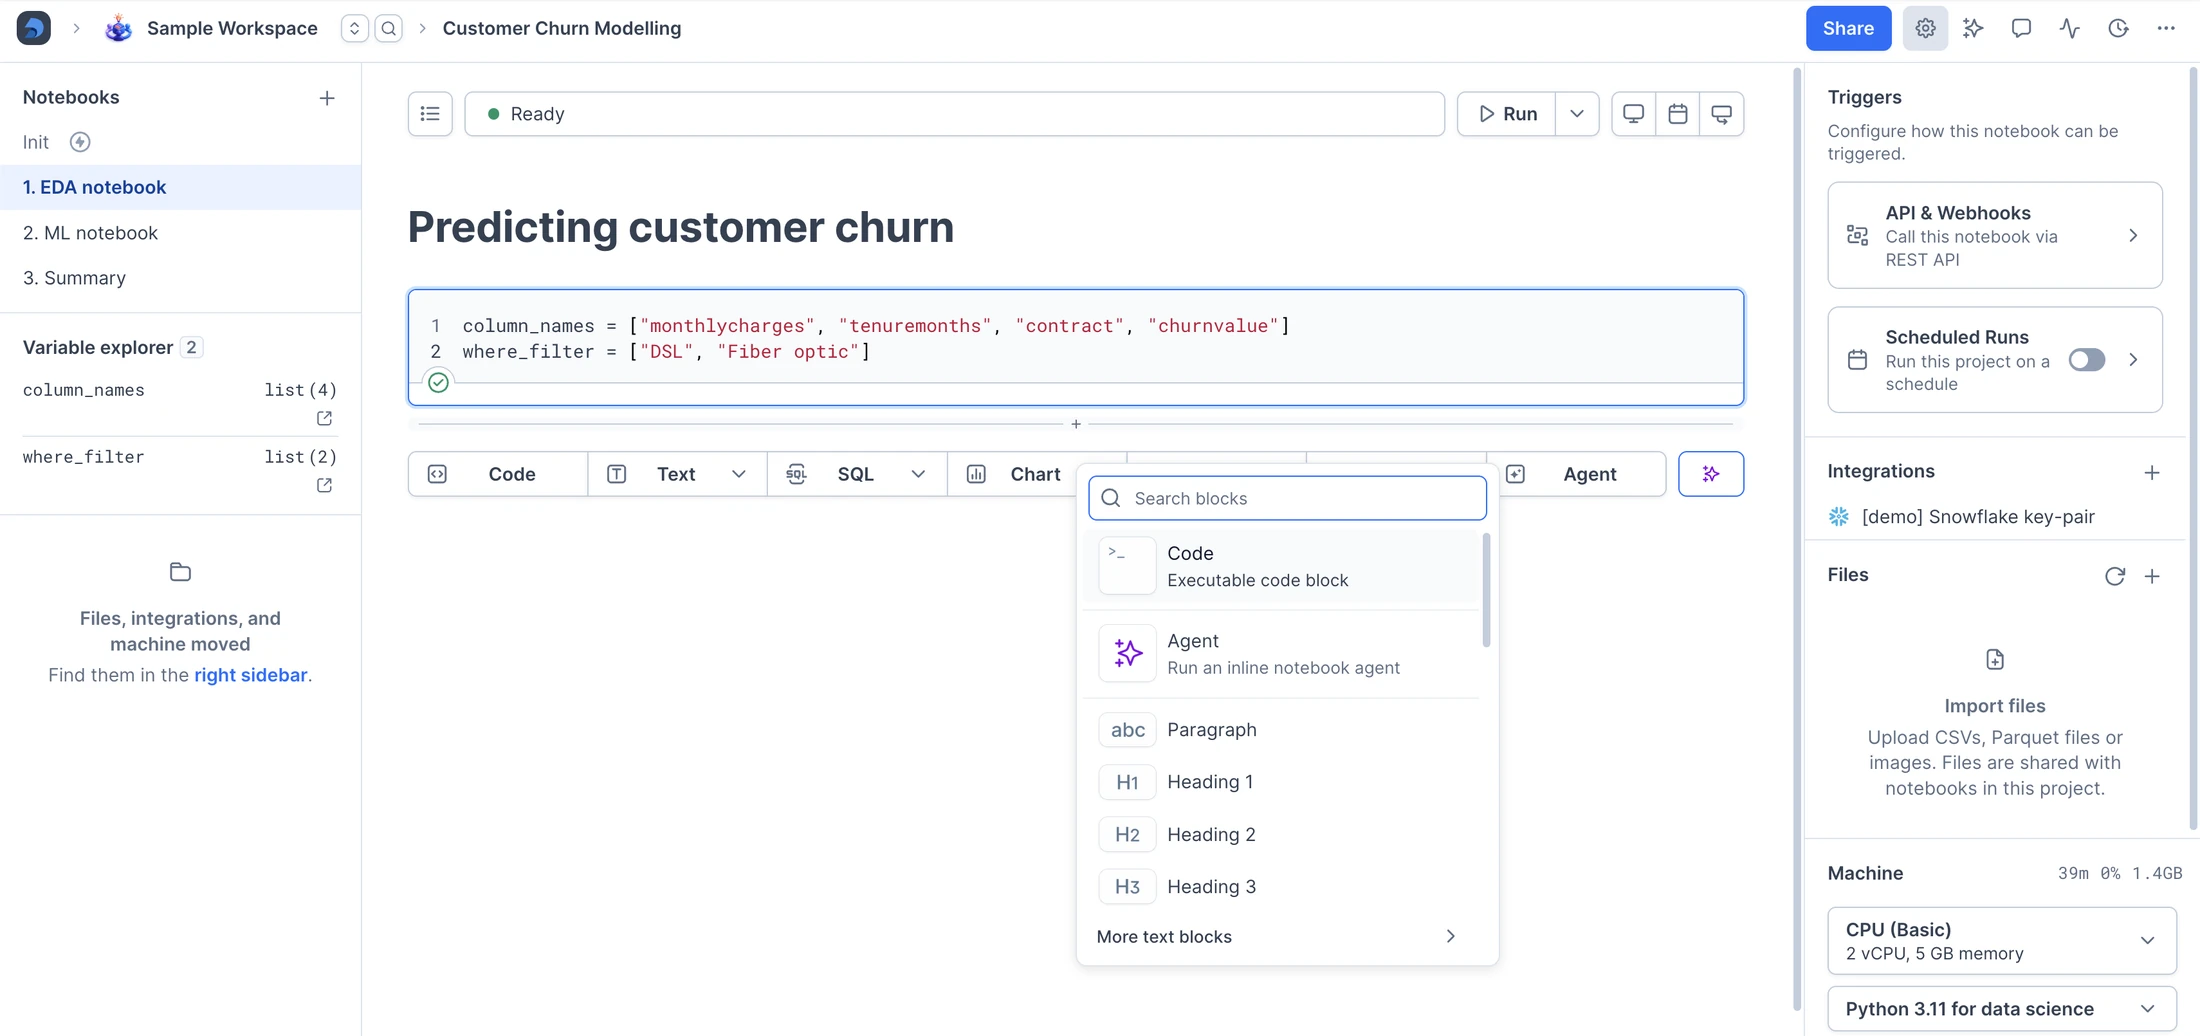Image resolution: width=2200 pixels, height=1036 pixels.
Task: Select Code executable block option
Action: [x=1282, y=566]
